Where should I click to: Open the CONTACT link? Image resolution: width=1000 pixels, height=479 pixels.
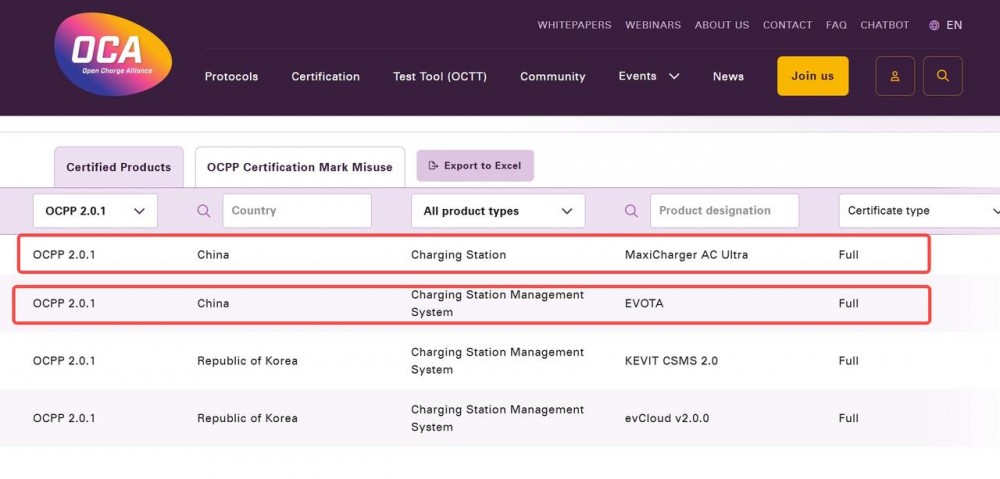pyautogui.click(x=788, y=26)
